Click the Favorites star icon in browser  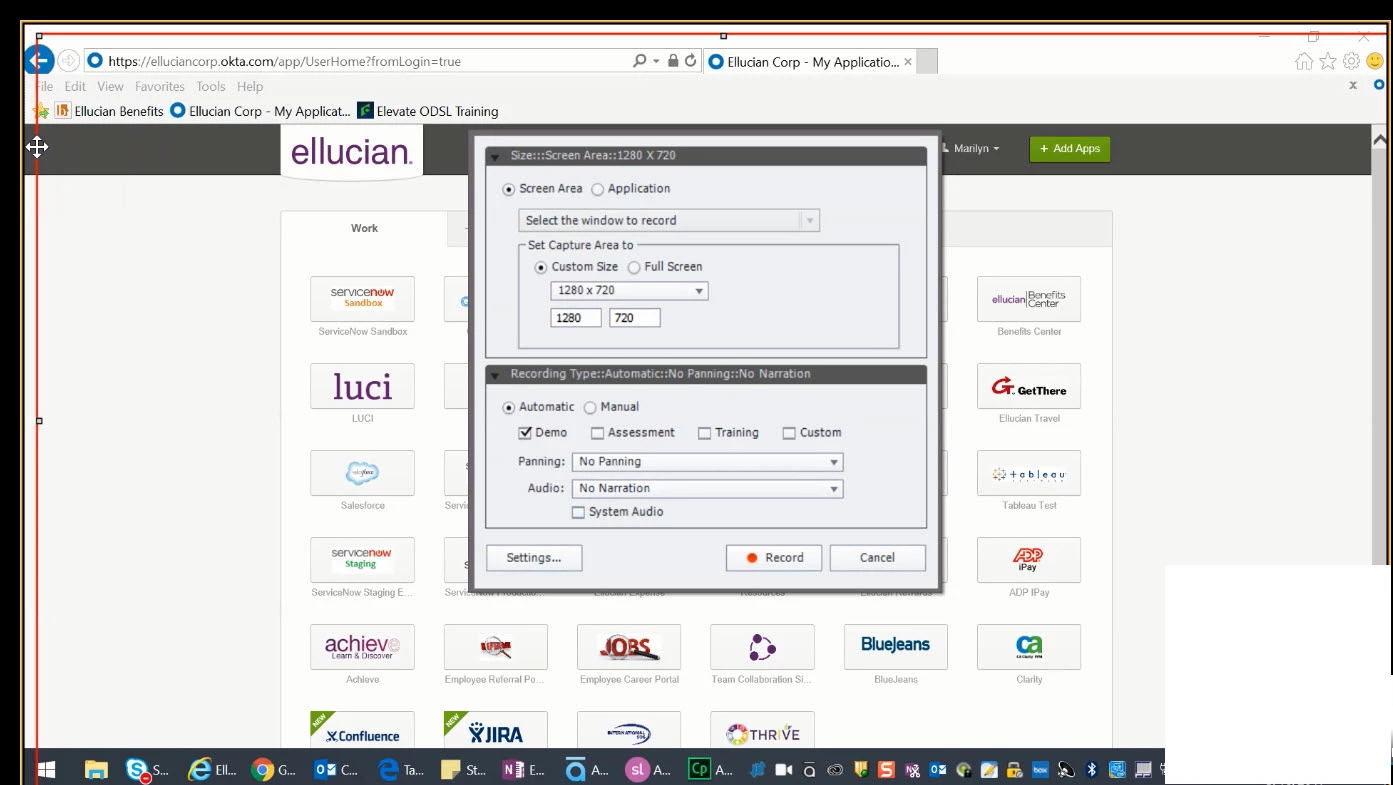coord(1328,61)
